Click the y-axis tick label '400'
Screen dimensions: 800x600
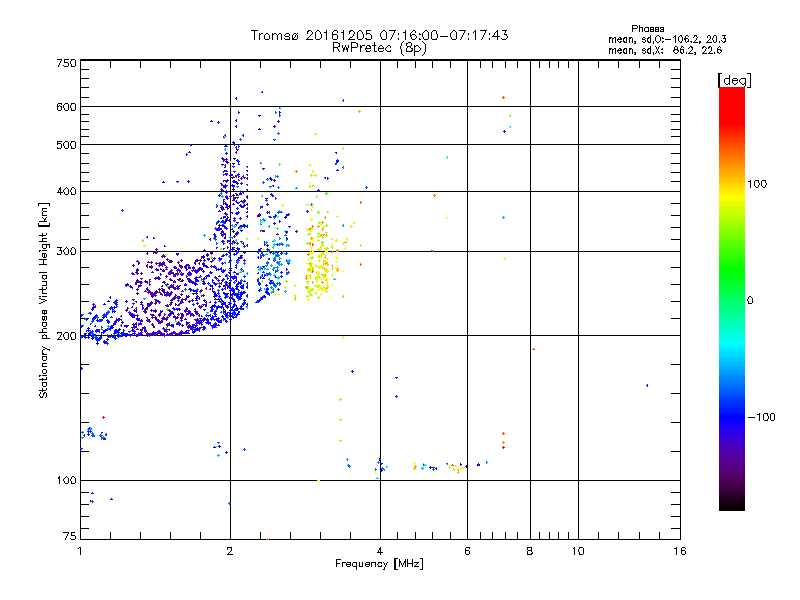pos(66,191)
